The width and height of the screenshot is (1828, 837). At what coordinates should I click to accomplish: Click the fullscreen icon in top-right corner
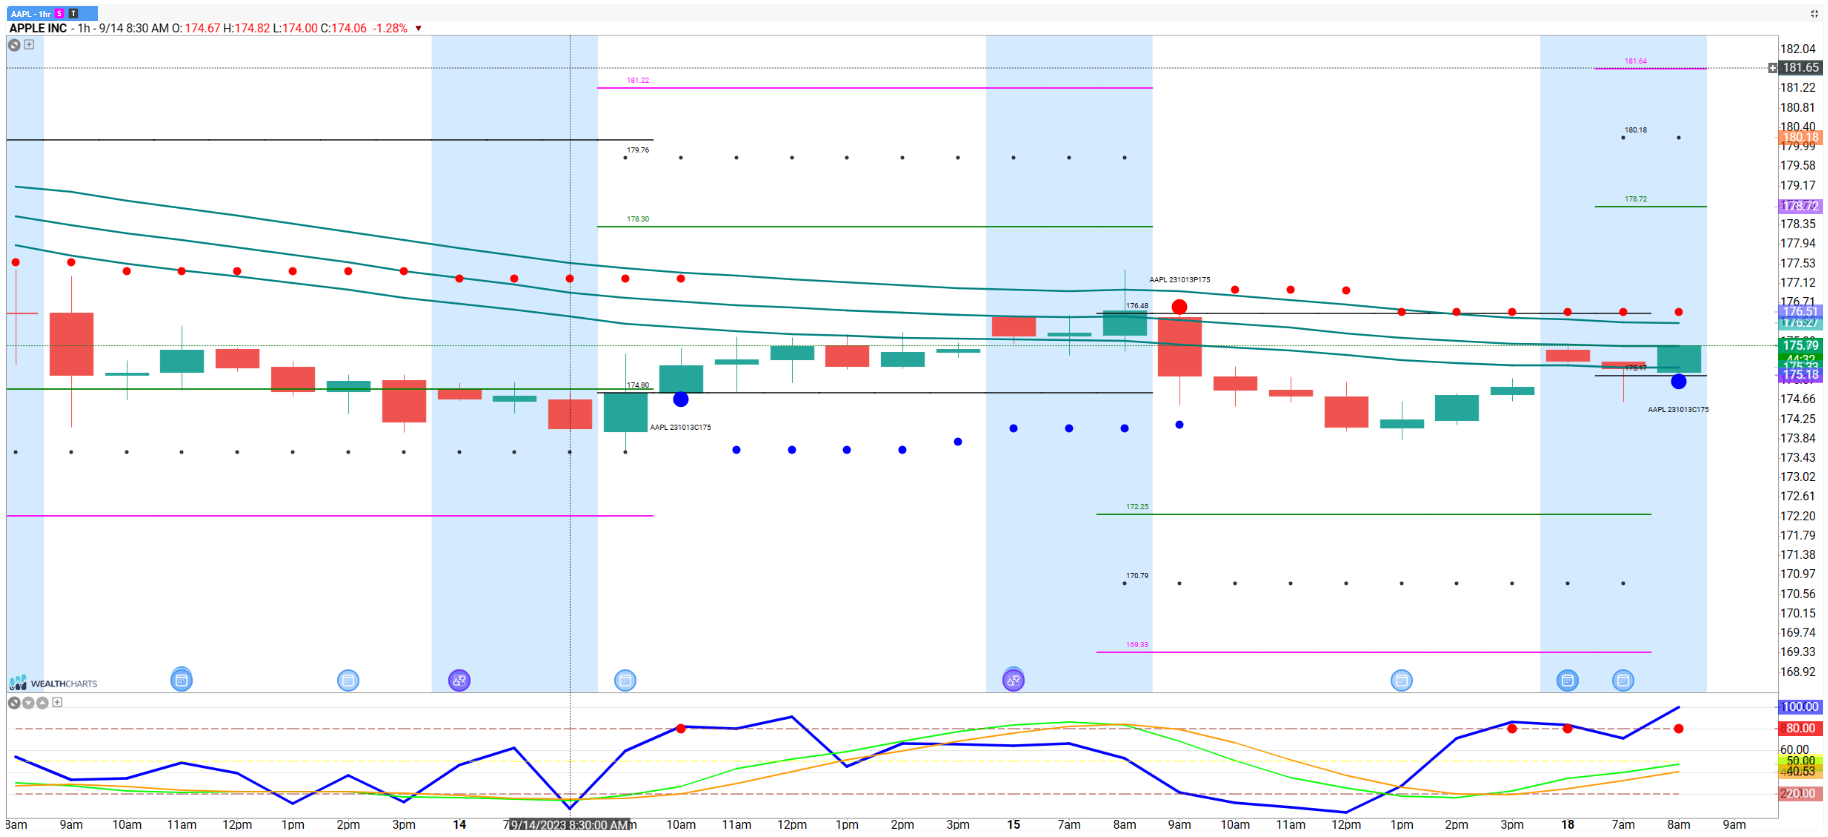(1814, 14)
